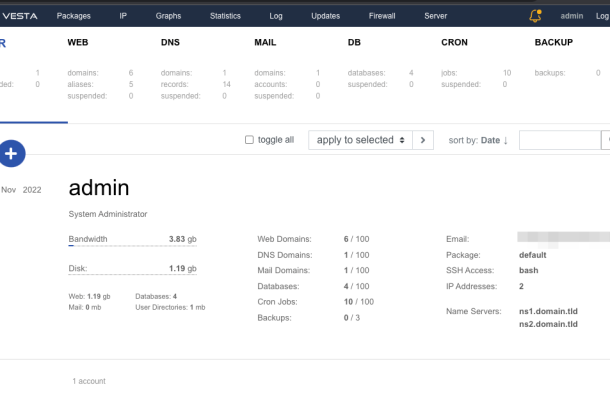The image size is (610, 396).
Task: Check the toggle all checkbox
Action: click(x=249, y=140)
